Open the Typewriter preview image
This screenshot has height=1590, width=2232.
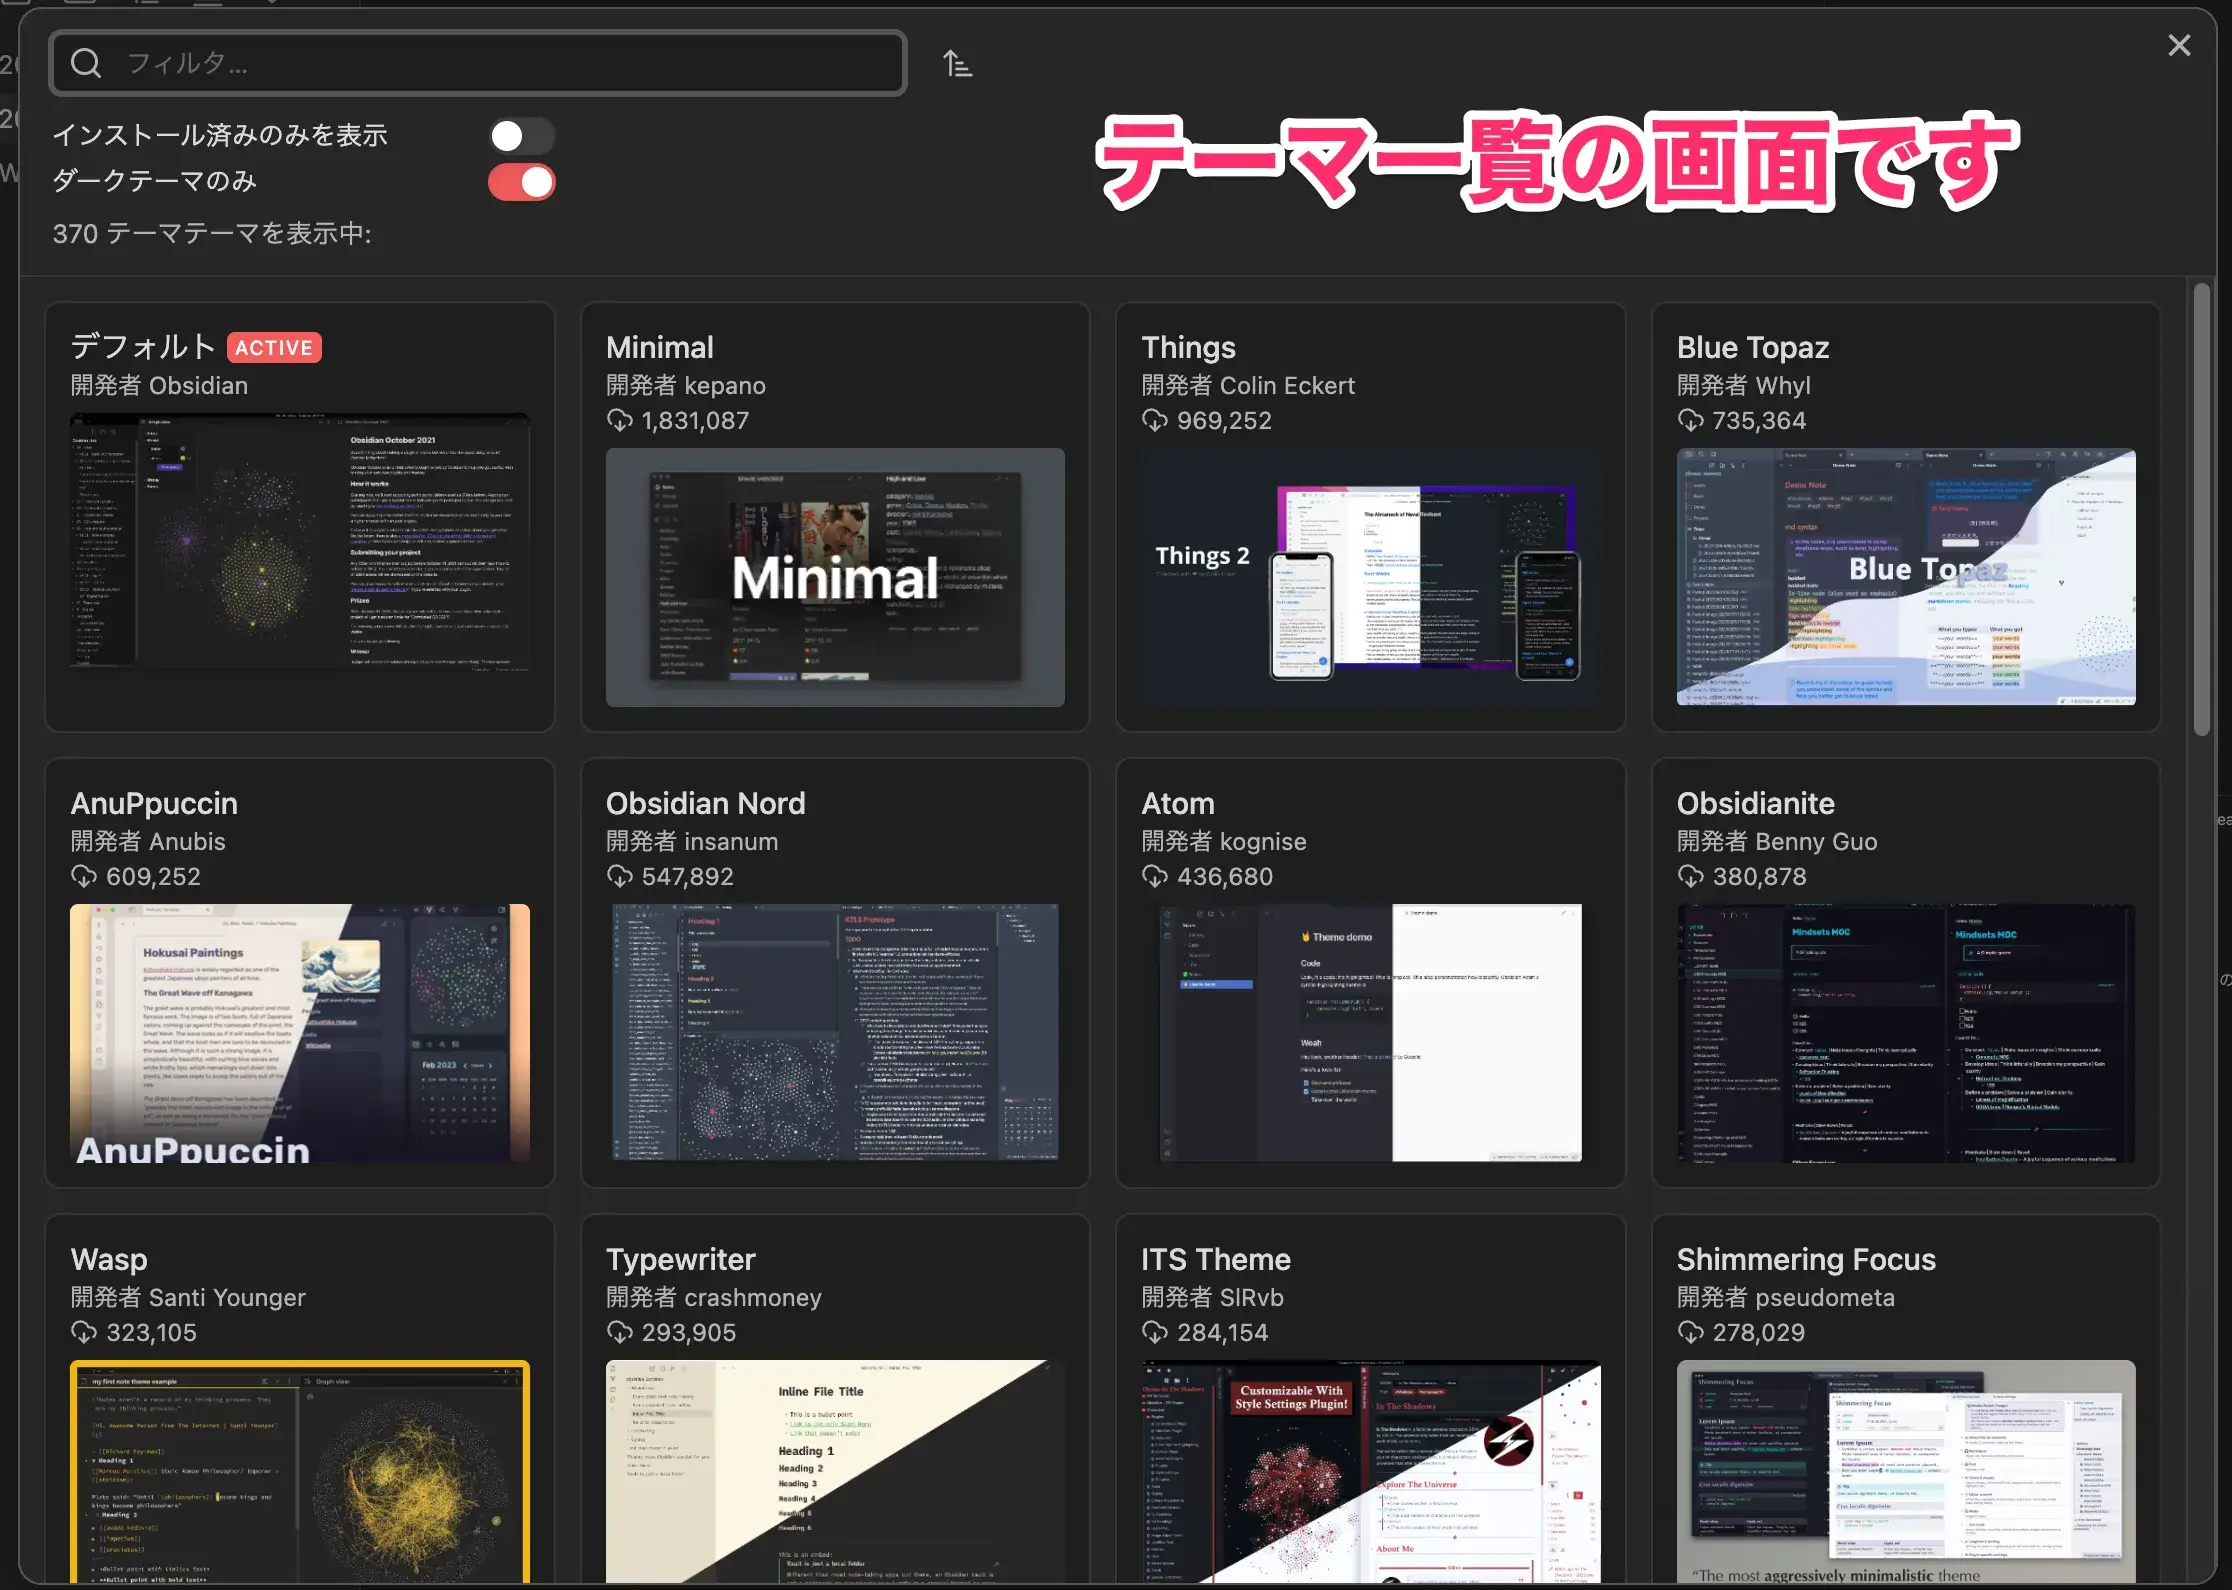pos(835,1472)
